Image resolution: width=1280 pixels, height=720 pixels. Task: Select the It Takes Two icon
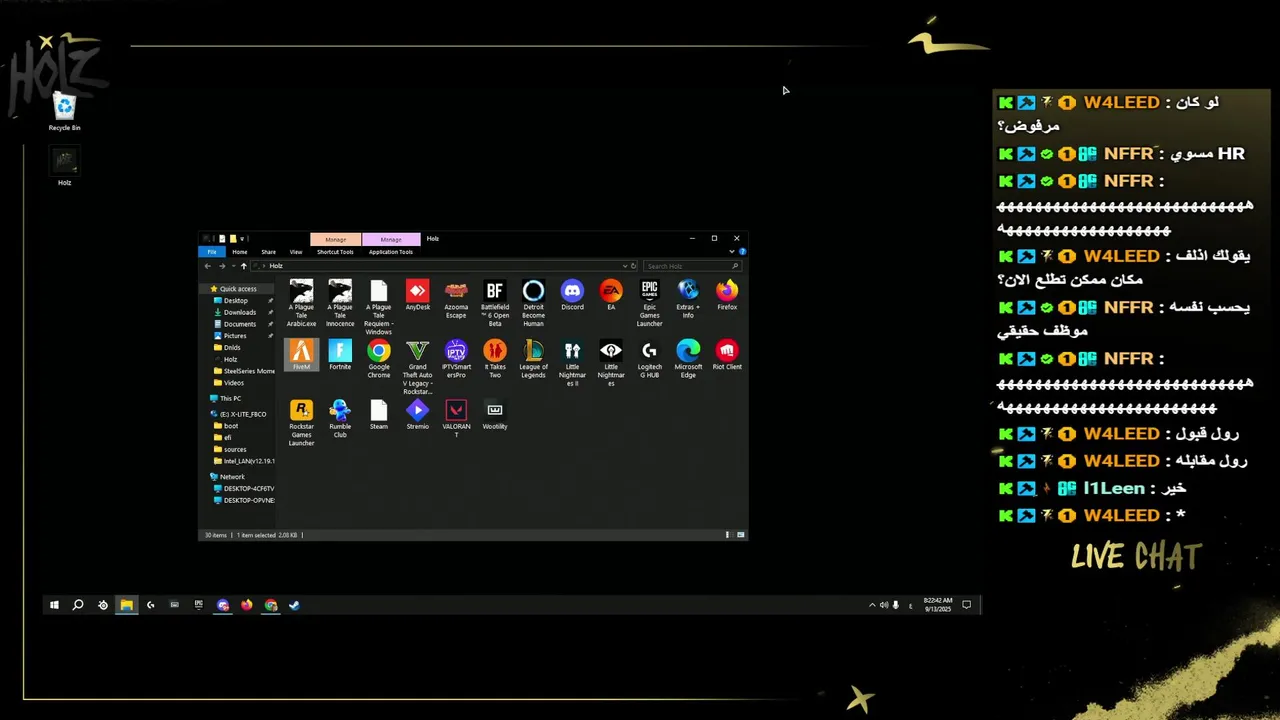[495, 358]
